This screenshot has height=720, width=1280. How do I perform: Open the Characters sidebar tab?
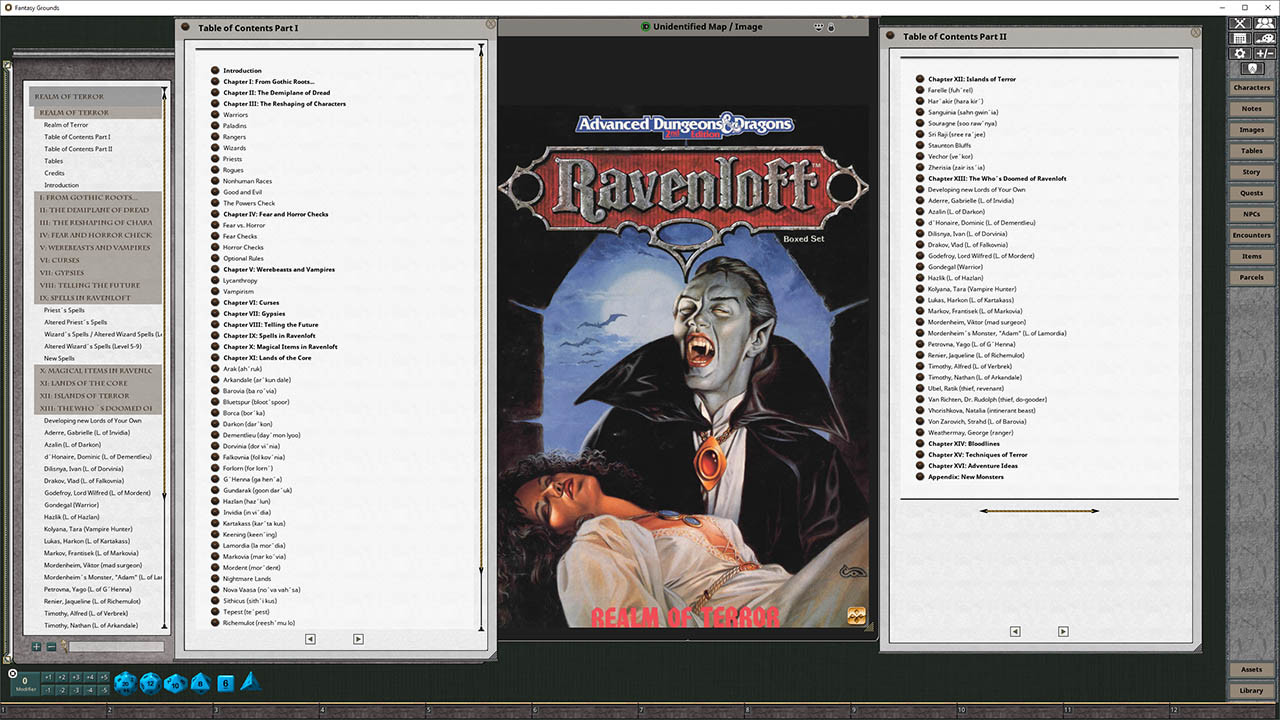pyautogui.click(x=1251, y=88)
